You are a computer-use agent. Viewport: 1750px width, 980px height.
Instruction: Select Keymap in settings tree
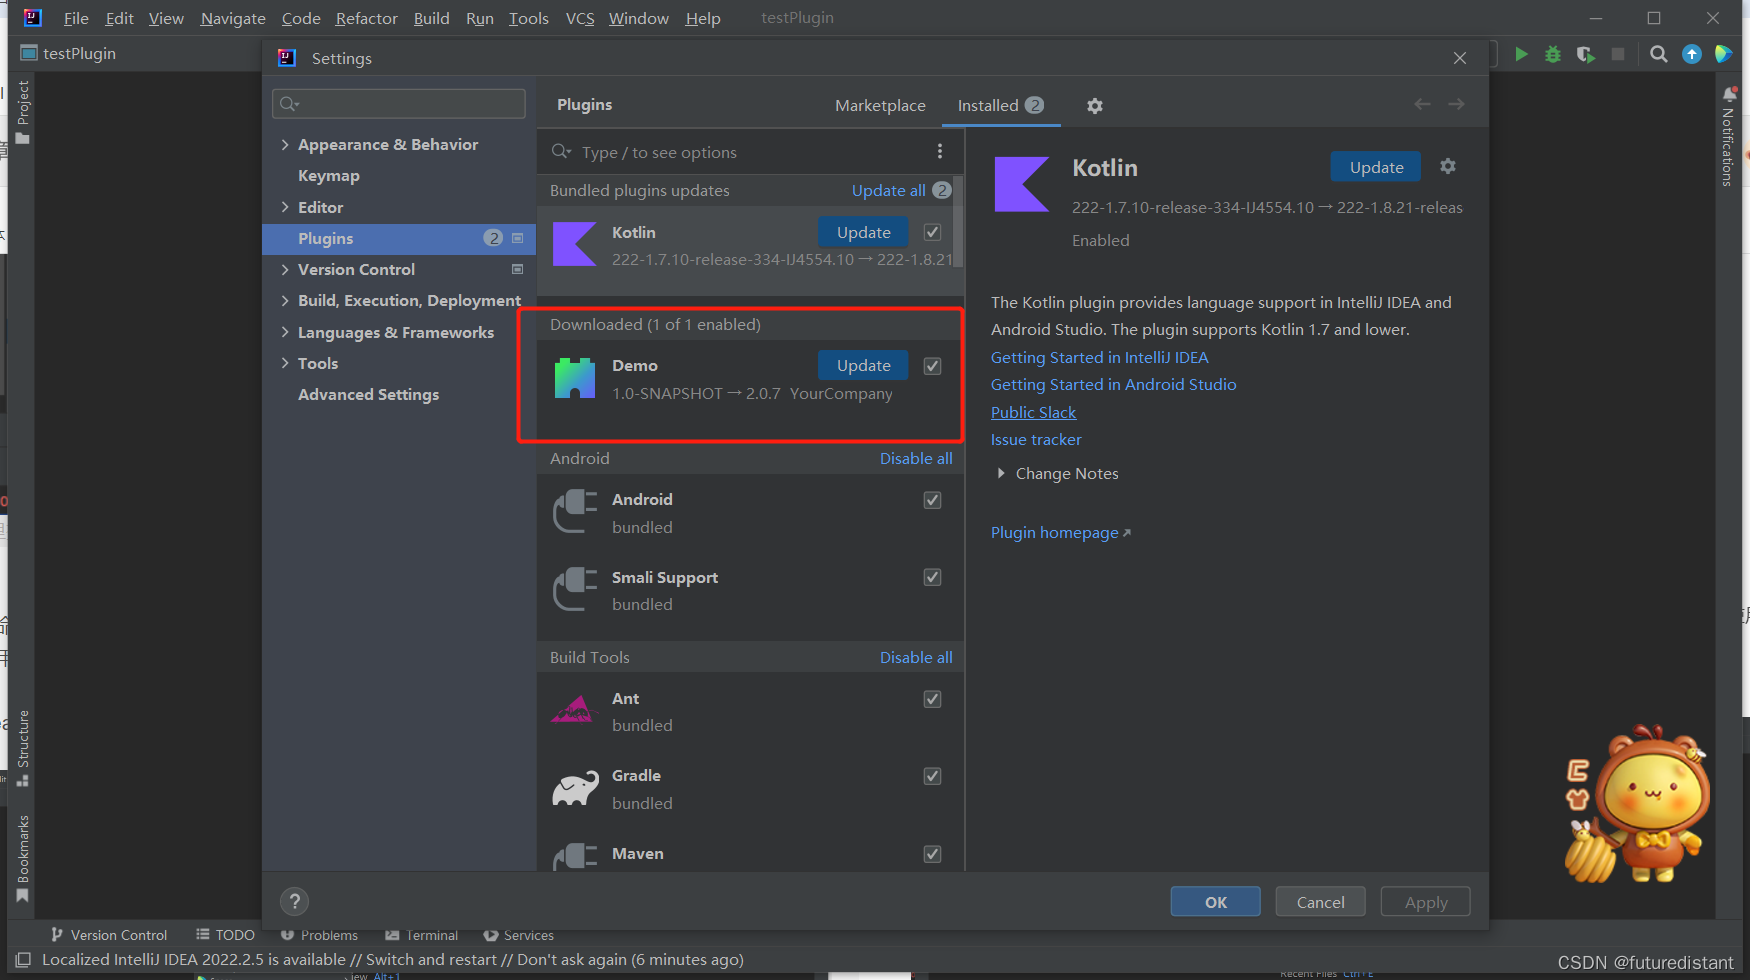328,175
